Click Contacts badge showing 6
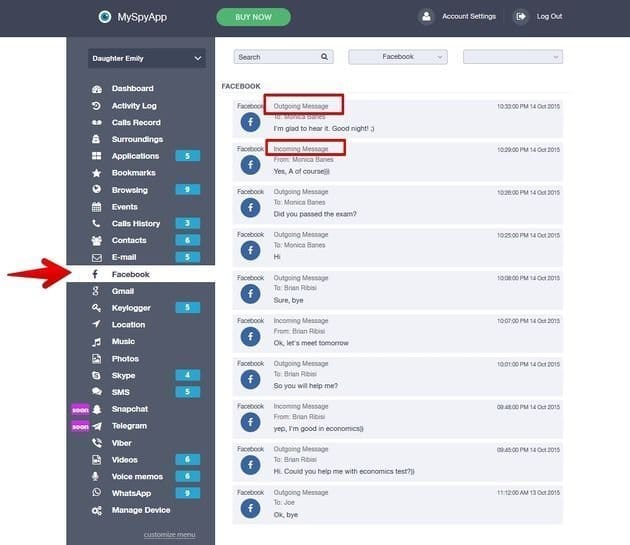The height and width of the screenshot is (545, 630). (x=188, y=240)
